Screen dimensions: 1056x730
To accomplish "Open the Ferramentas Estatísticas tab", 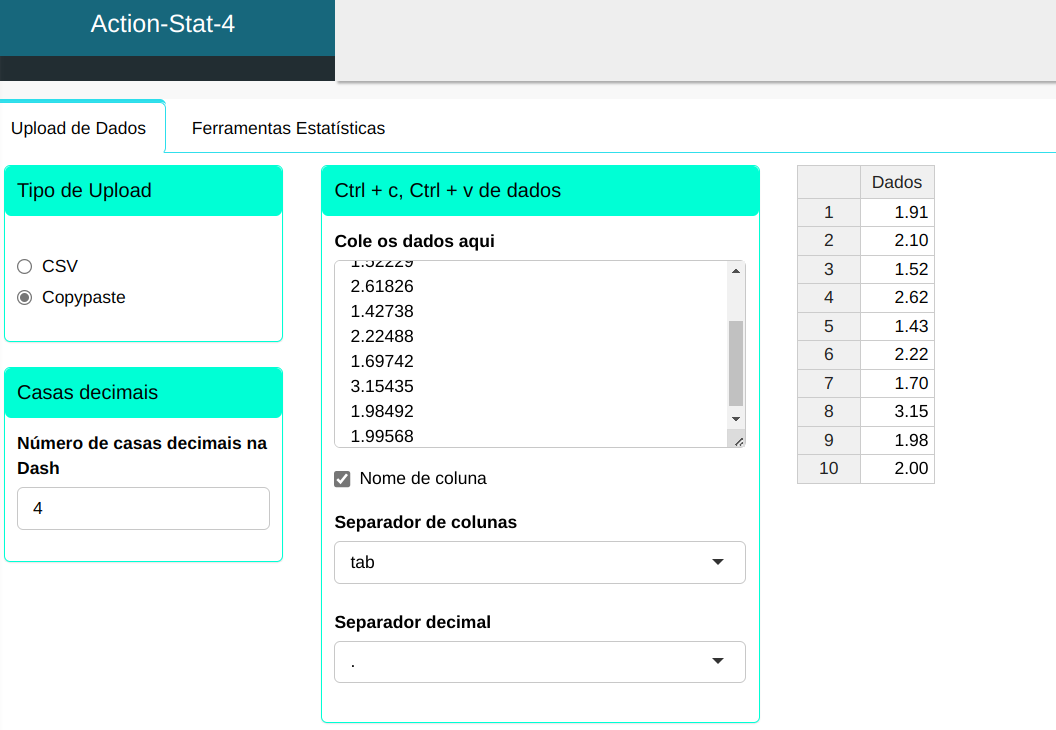I will [288, 128].
